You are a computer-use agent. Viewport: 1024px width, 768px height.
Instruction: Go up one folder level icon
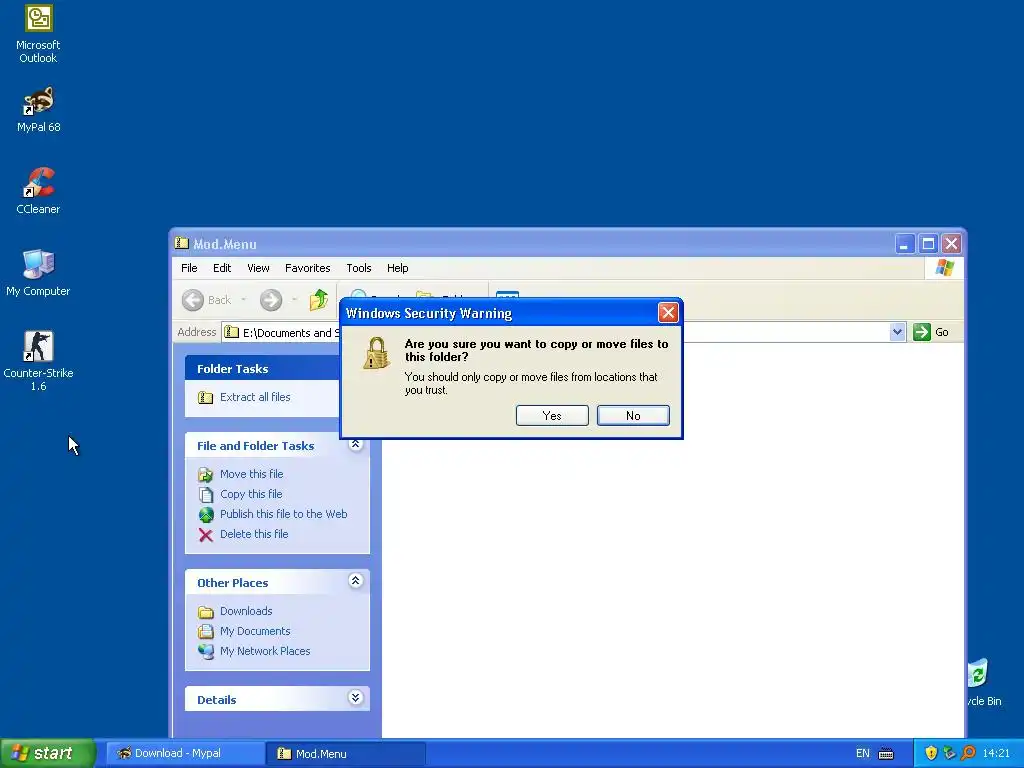click(x=319, y=300)
